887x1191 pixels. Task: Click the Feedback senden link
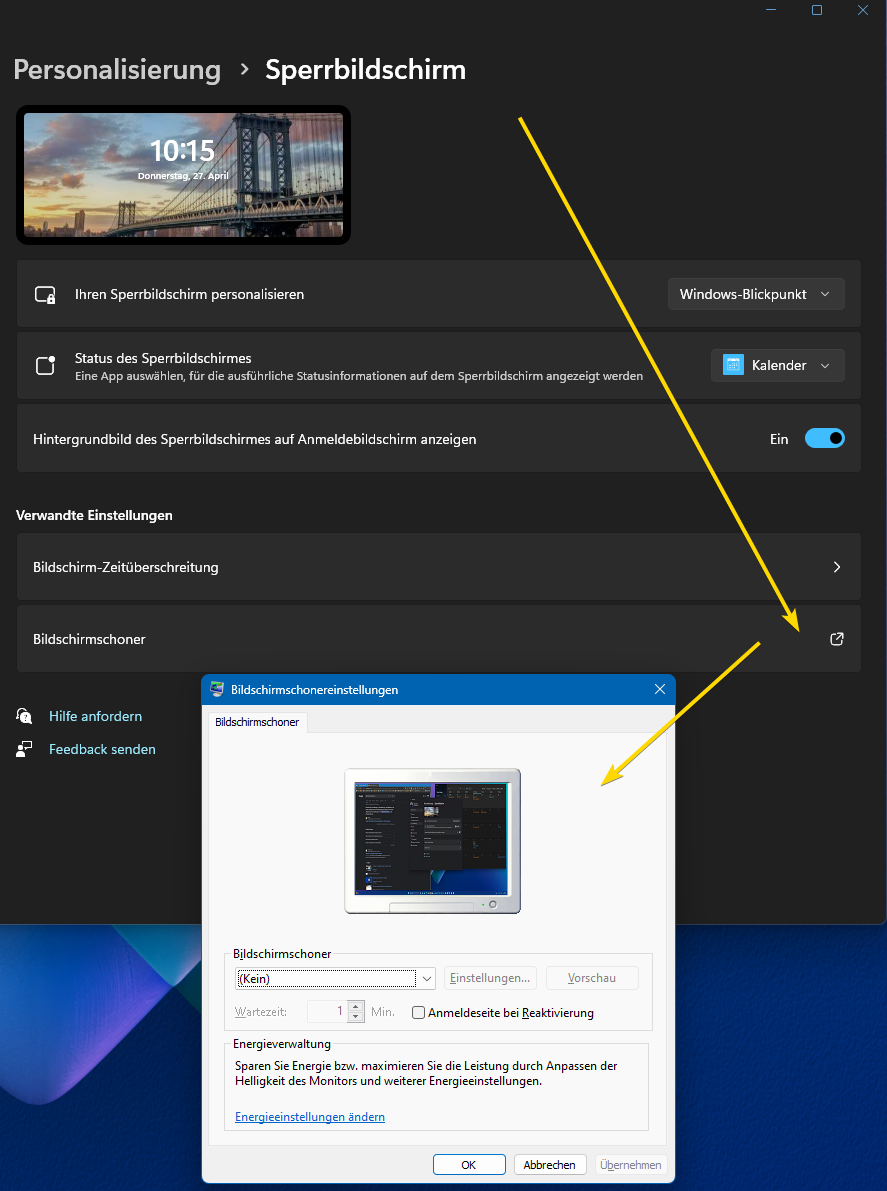coord(103,749)
